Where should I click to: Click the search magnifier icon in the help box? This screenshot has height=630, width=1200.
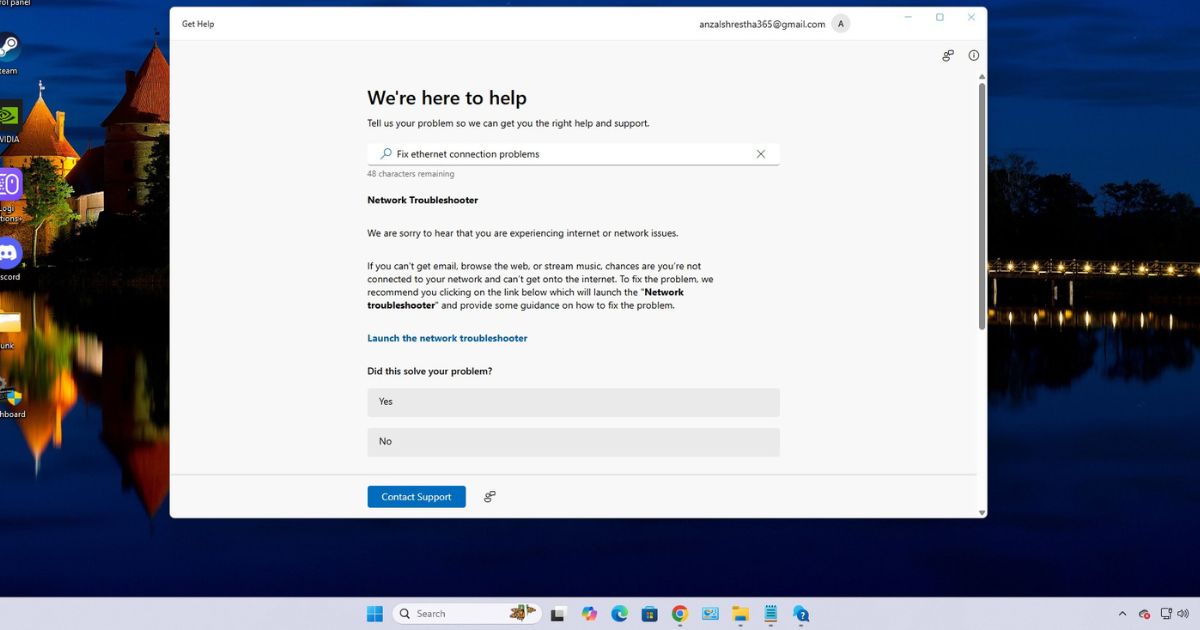pyautogui.click(x=385, y=154)
